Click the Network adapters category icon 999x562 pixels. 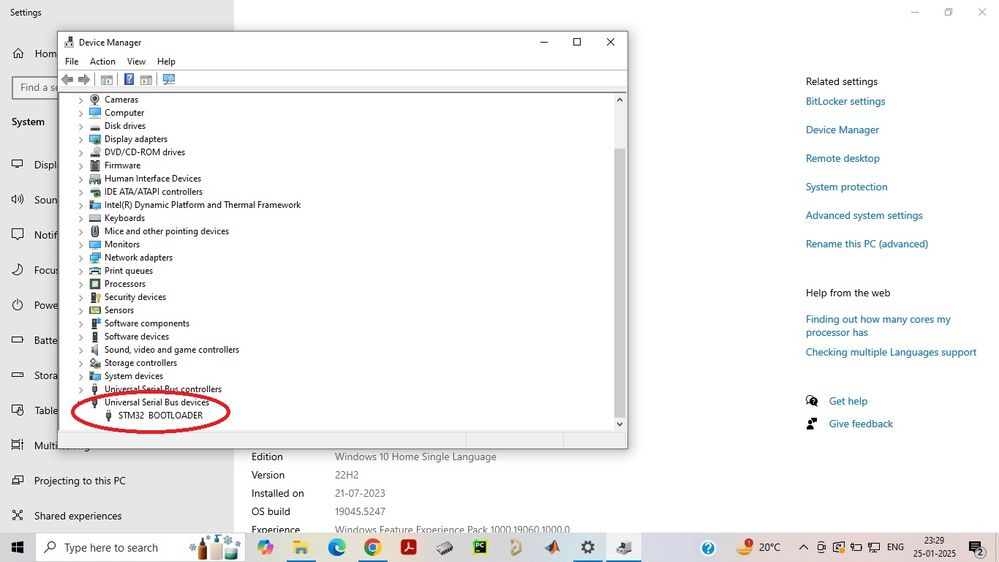95,257
